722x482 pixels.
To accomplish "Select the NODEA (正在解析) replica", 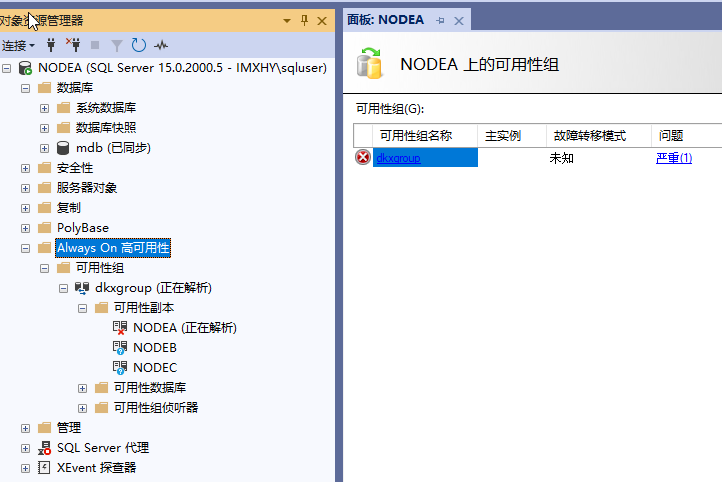I will point(185,328).
